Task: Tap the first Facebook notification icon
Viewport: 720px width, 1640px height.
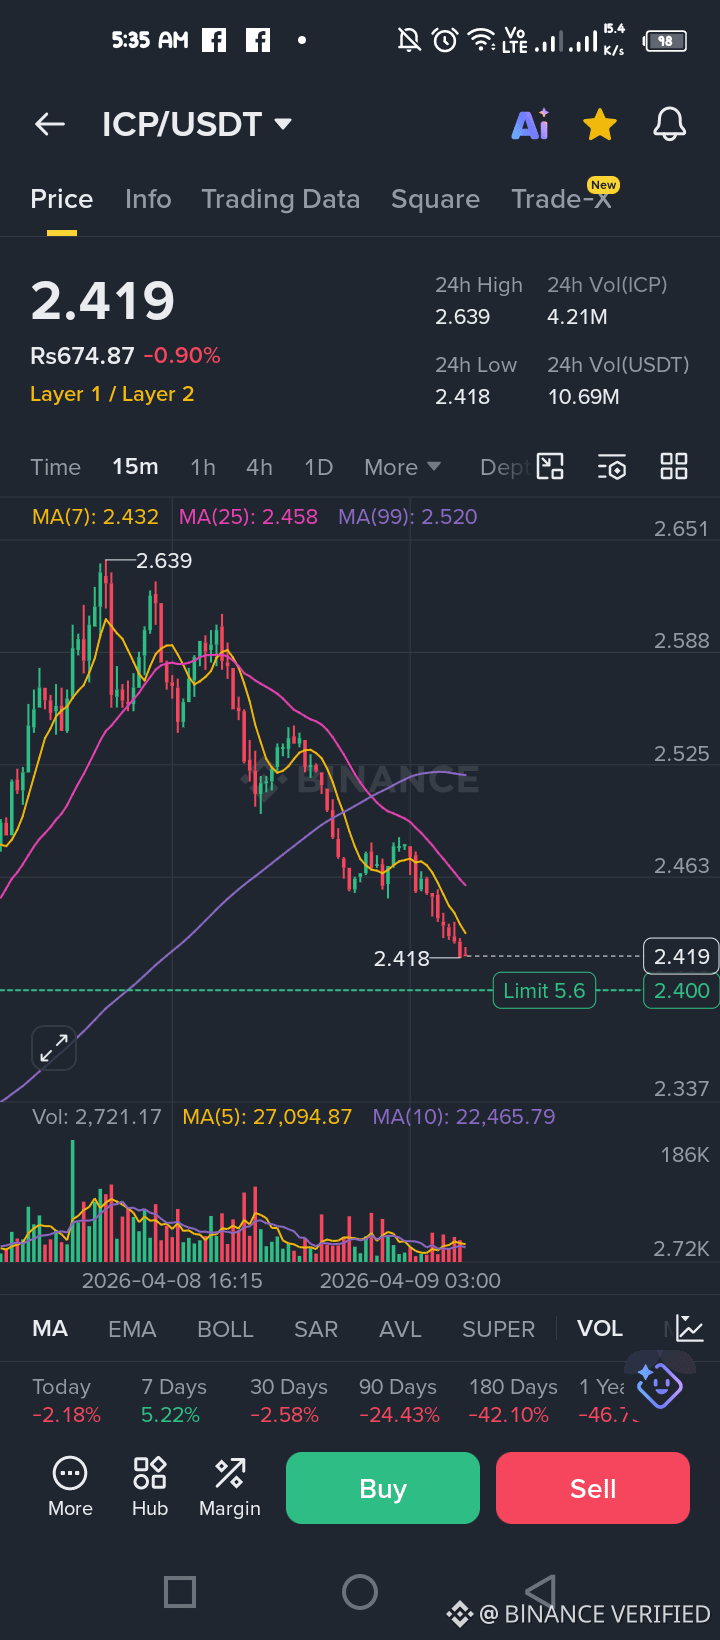Action: click(214, 40)
